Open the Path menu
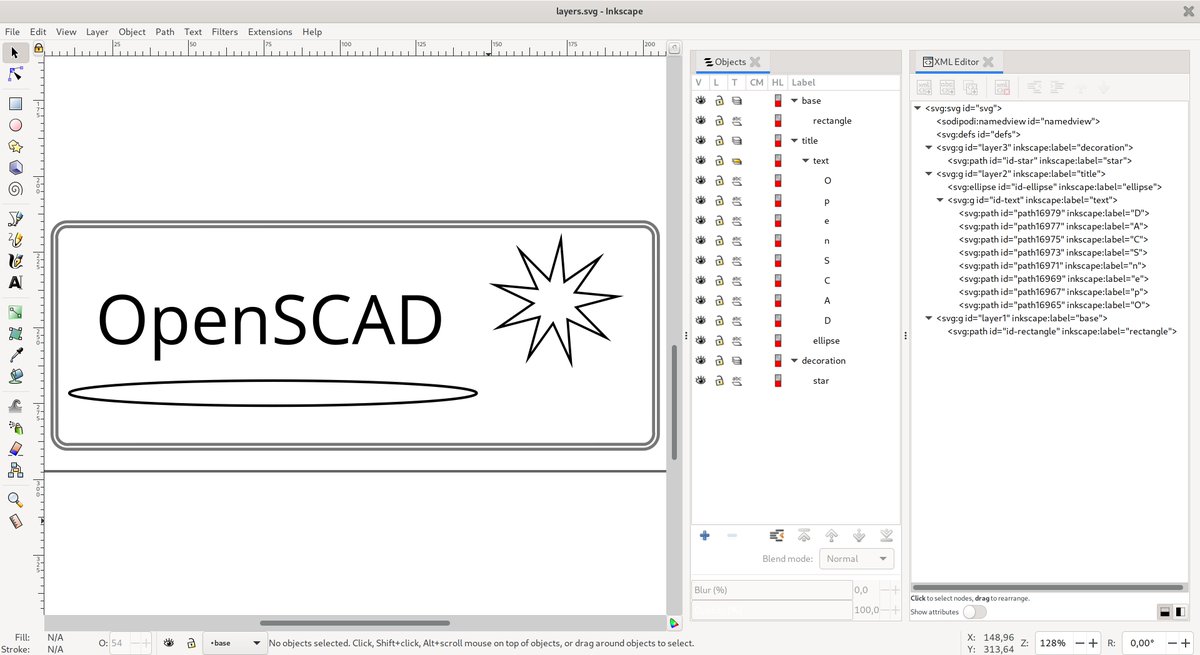 (165, 32)
